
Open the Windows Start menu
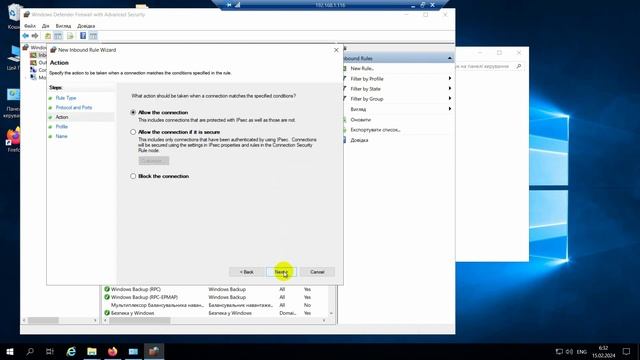click(x=10, y=351)
